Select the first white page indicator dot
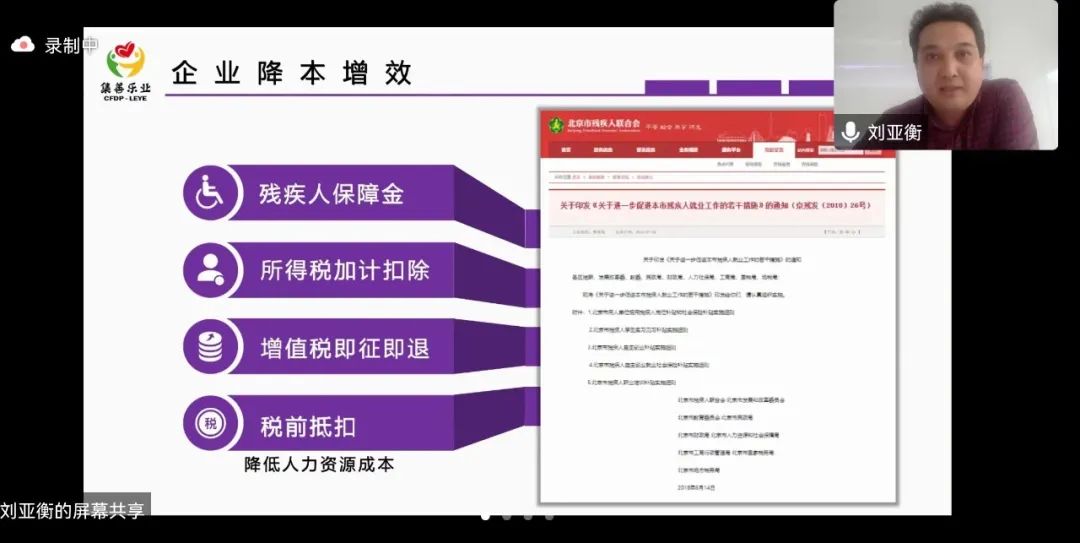Screen dimensions: 1080x543 click(x=485, y=516)
